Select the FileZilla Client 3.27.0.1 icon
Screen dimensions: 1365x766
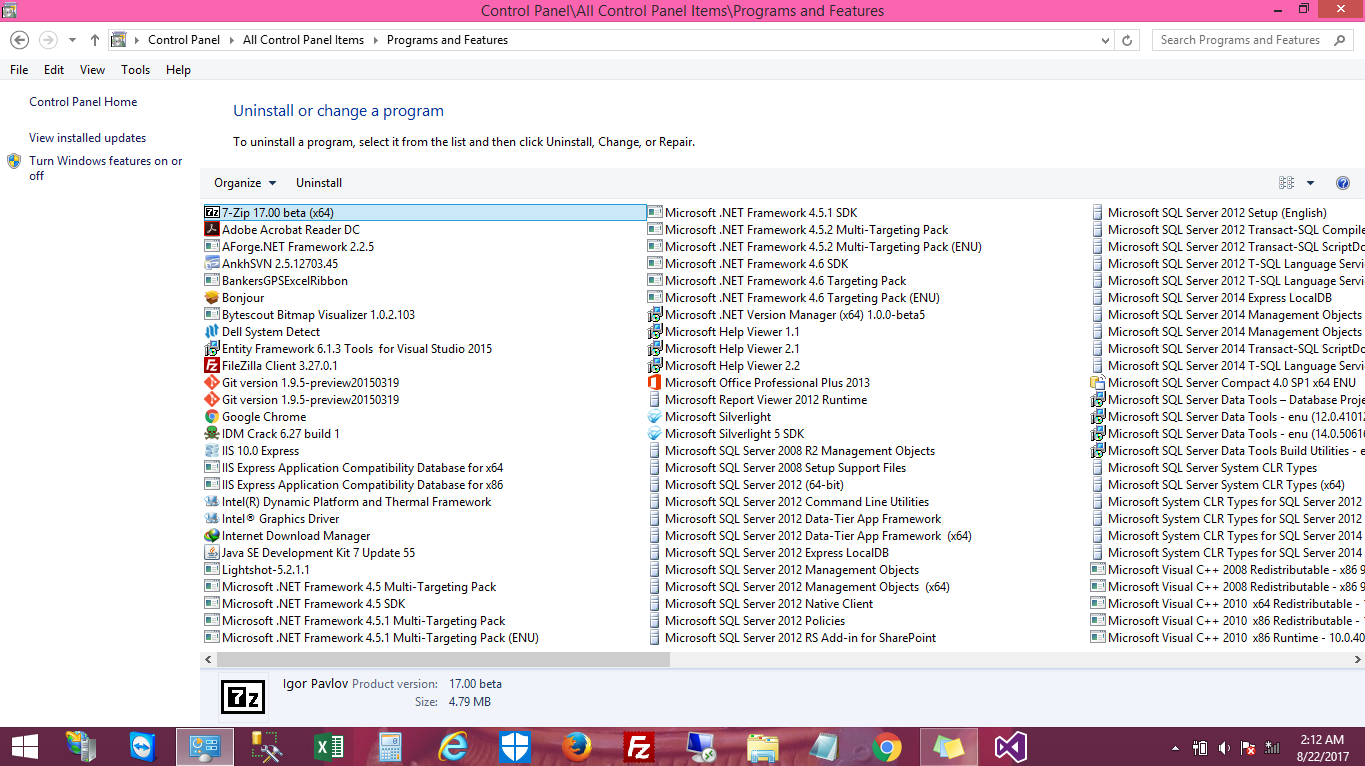(x=212, y=366)
